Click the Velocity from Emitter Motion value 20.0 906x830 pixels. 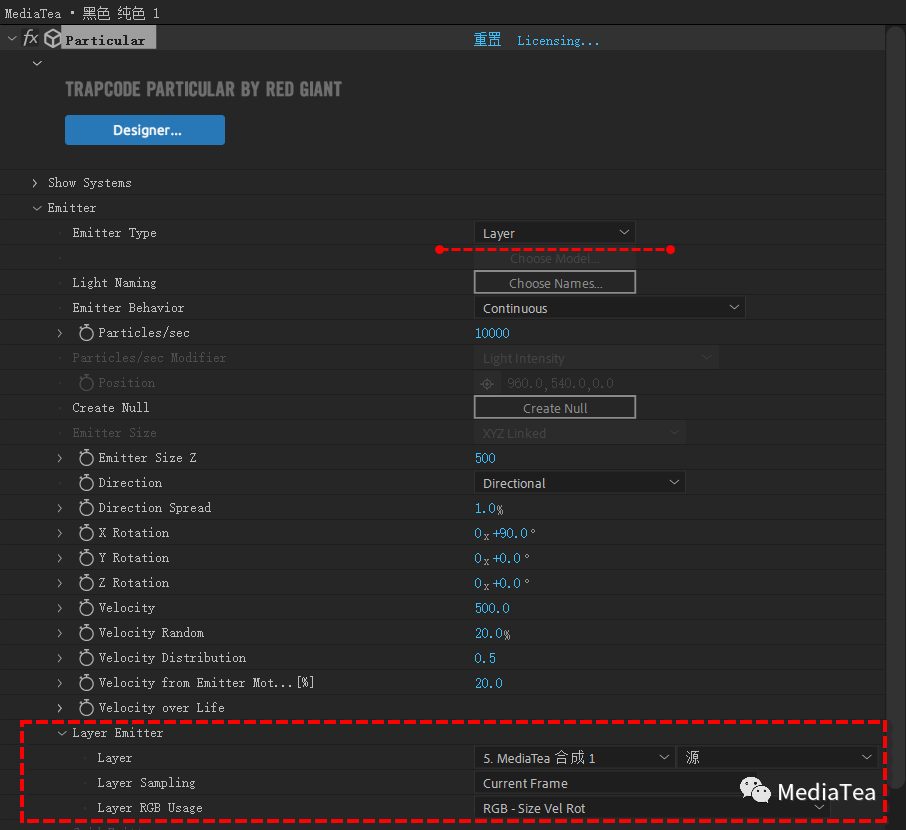489,683
